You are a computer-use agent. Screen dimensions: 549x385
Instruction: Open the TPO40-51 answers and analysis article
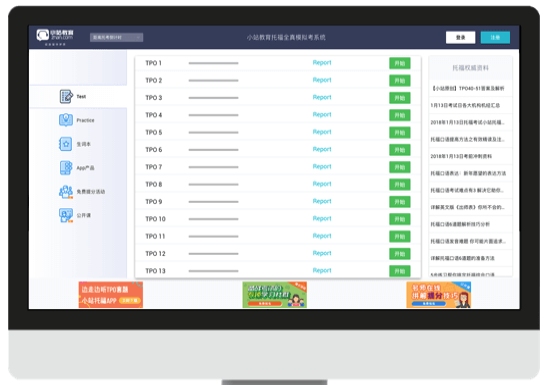coord(468,89)
